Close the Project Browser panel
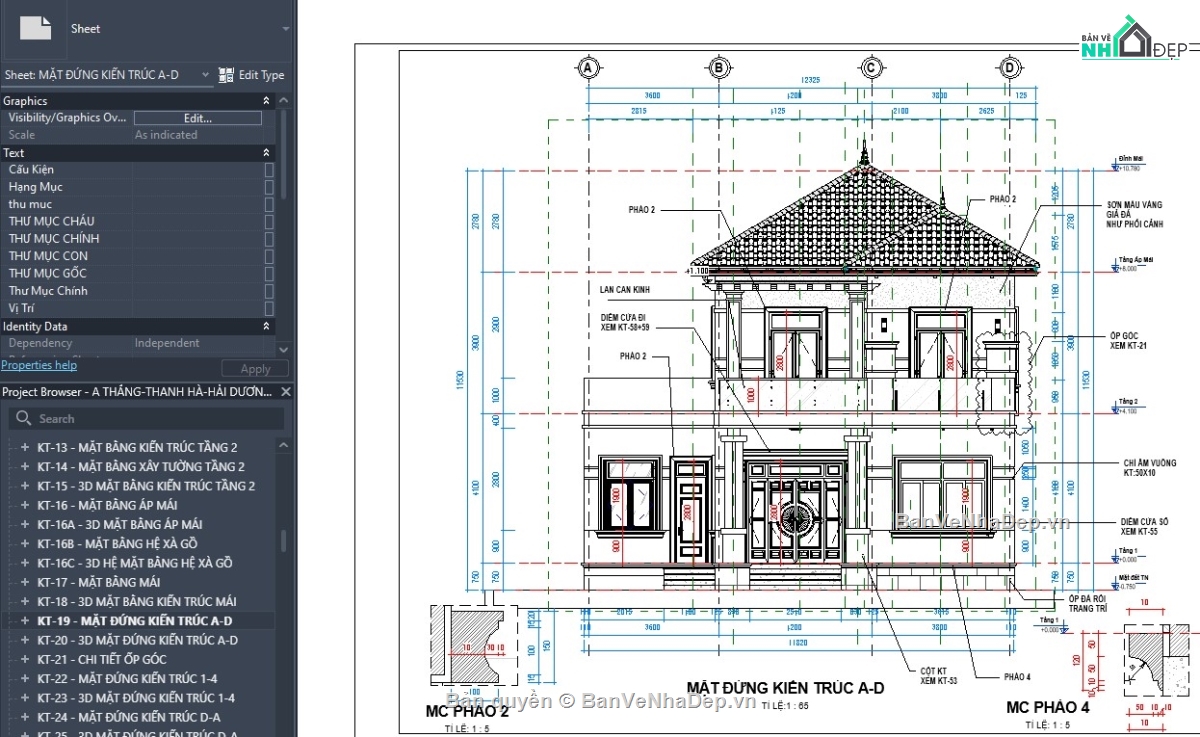This screenshot has height=737, width=1200. (x=285, y=392)
